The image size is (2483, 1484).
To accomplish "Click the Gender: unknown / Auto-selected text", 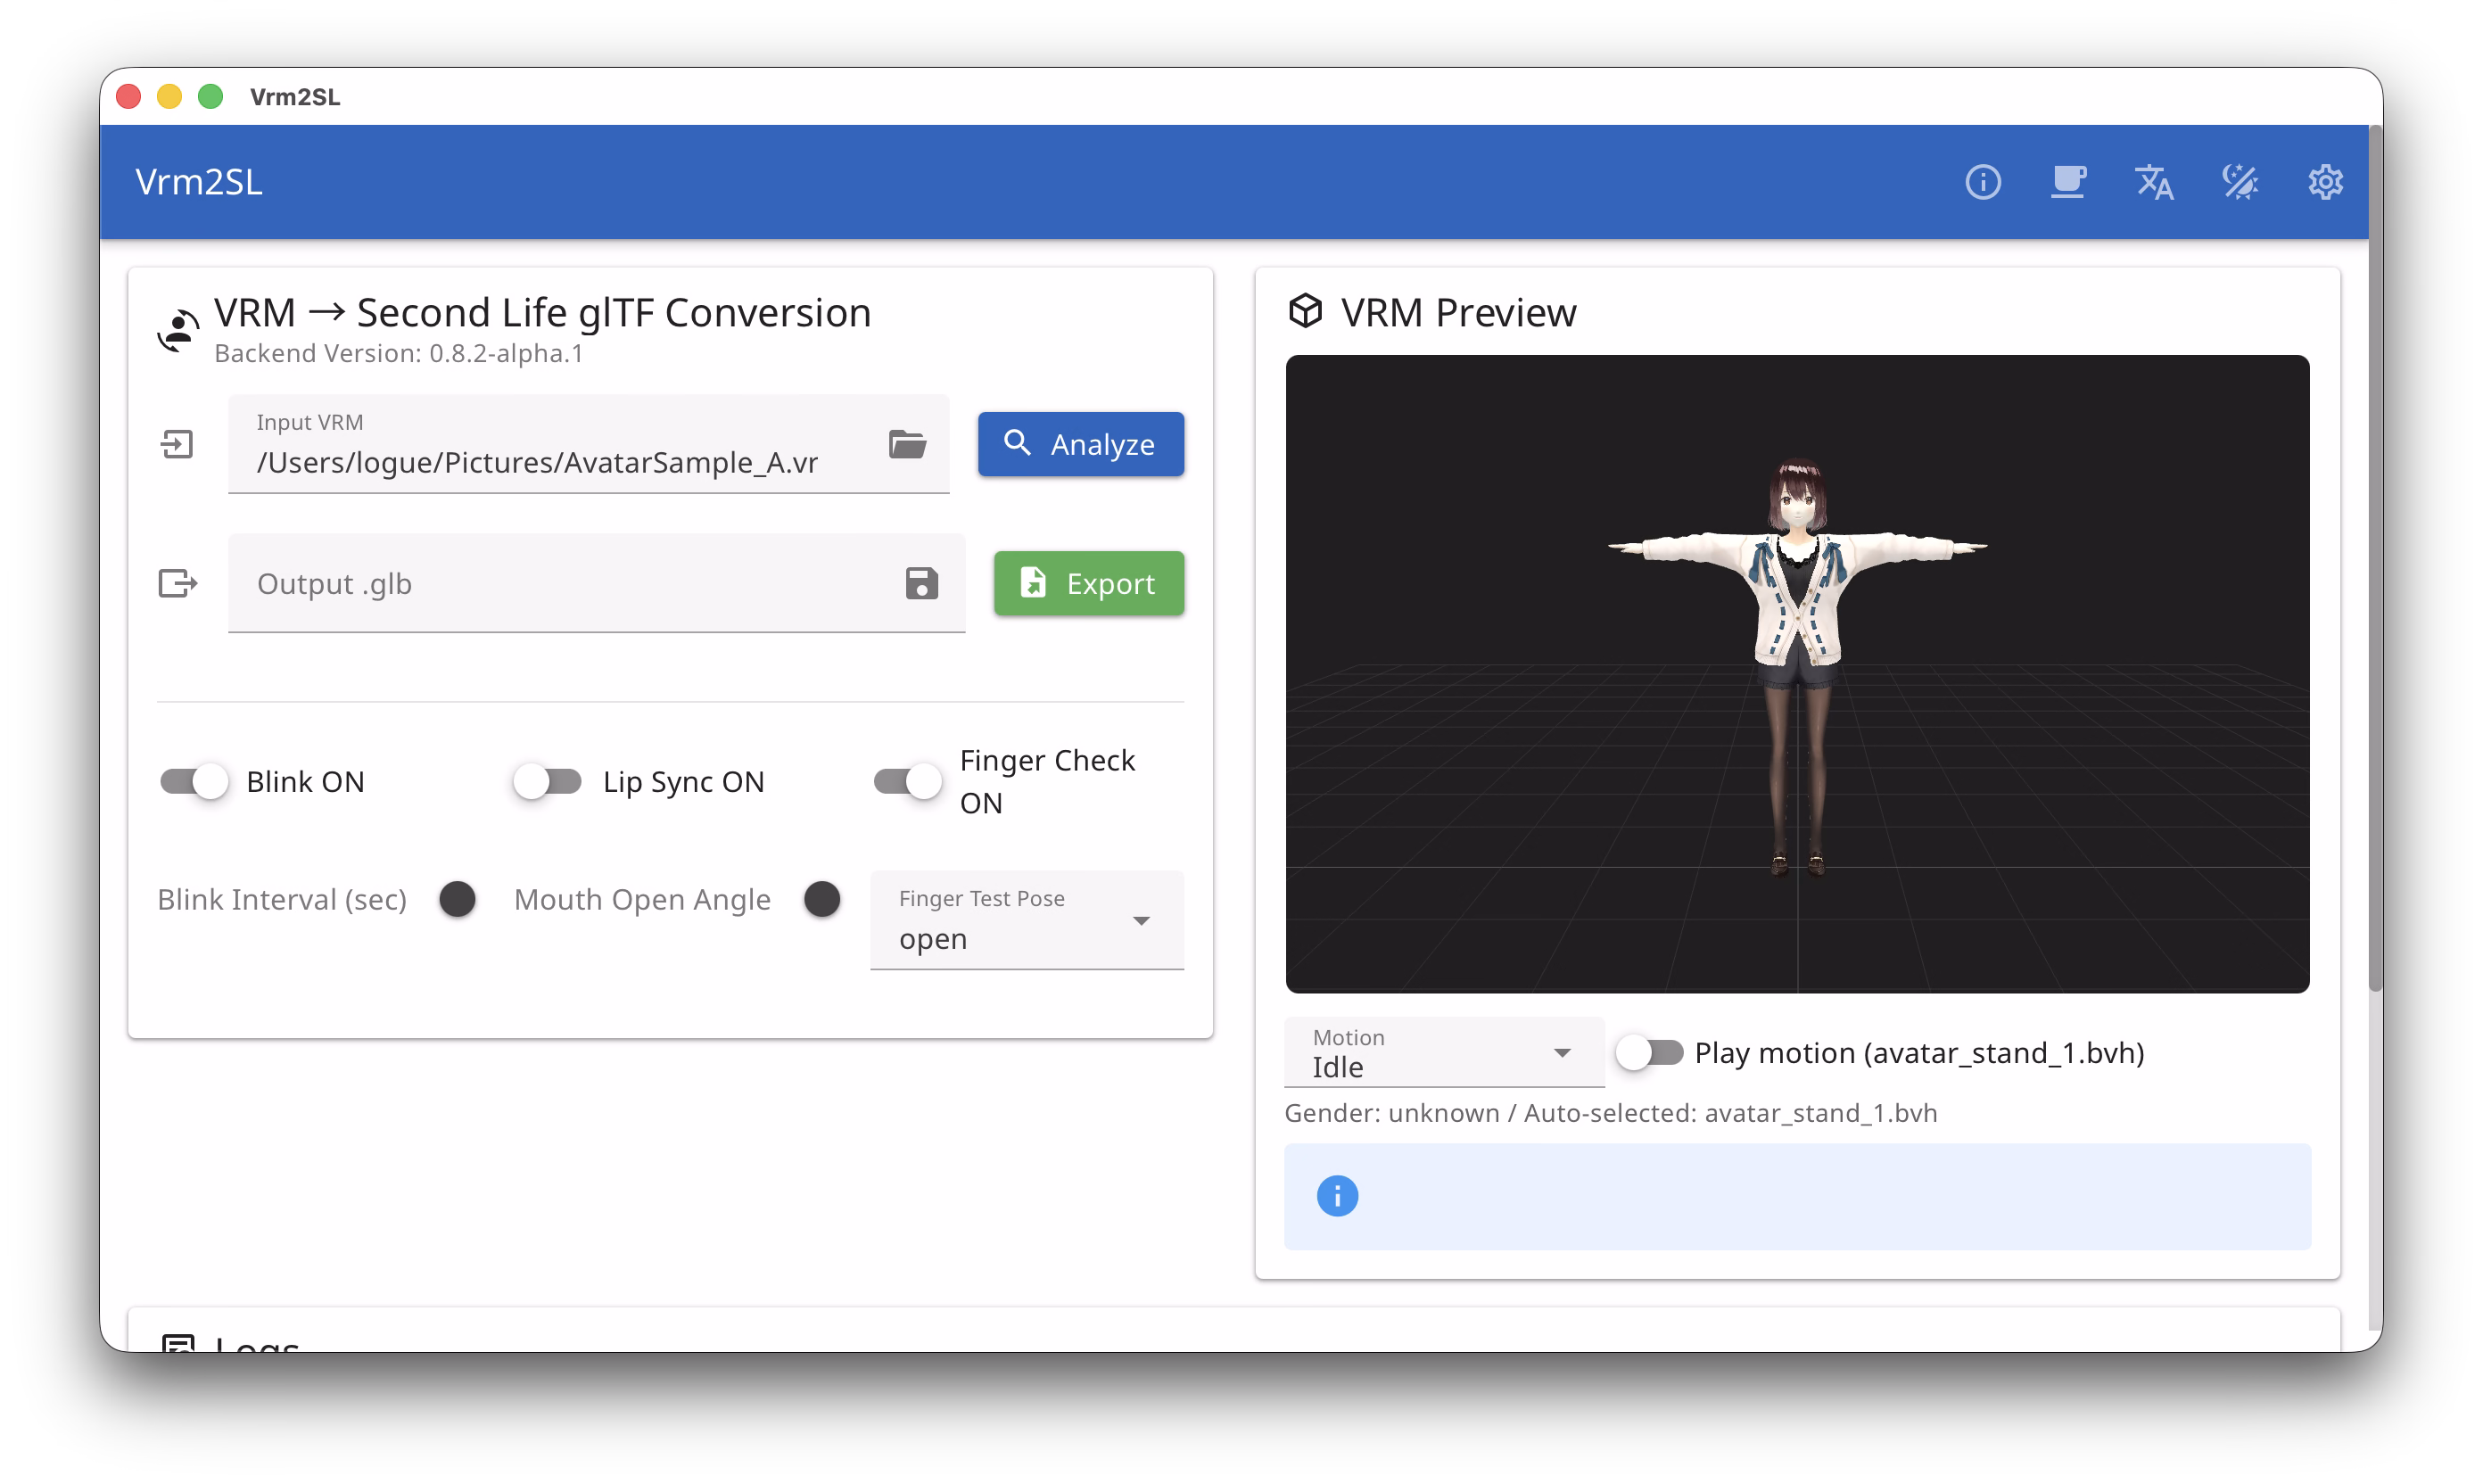I will (1610, 1113).
